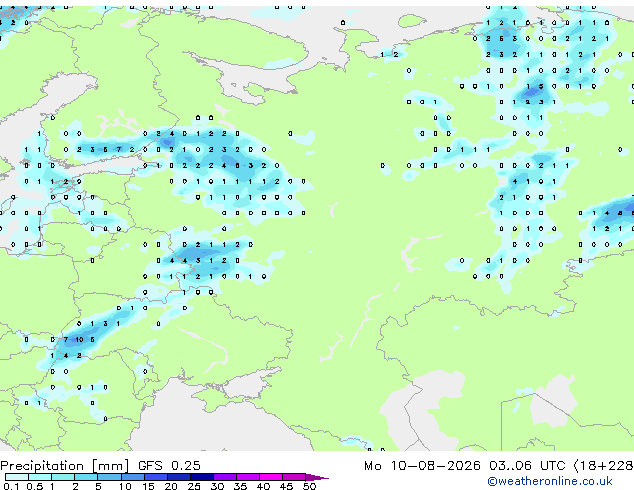Click the 5–10 mm legend swatch
This screenshot has width=634, height=490.
pyautogui.click(x=109, y=477)
